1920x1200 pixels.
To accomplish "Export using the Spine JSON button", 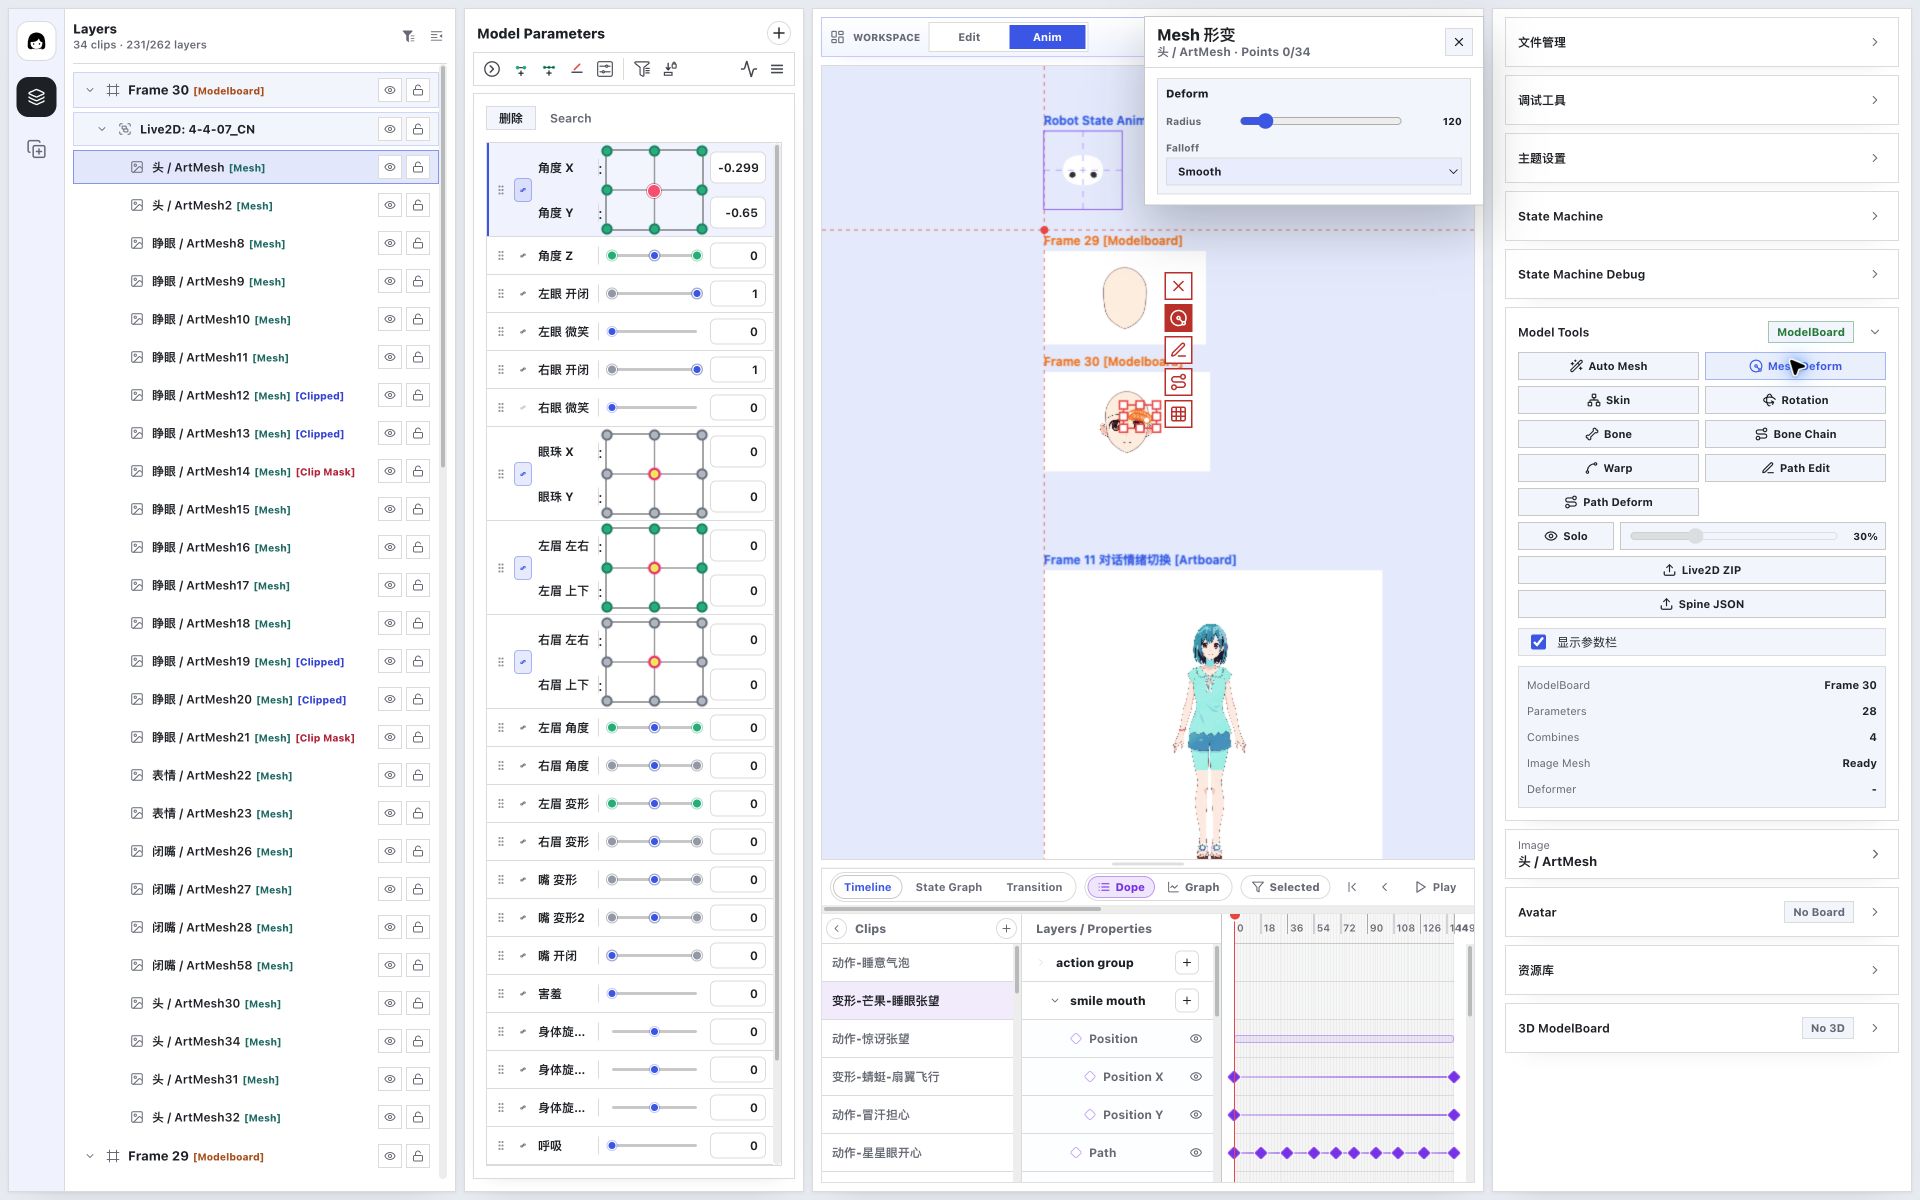I will (x=1701, y=604).
